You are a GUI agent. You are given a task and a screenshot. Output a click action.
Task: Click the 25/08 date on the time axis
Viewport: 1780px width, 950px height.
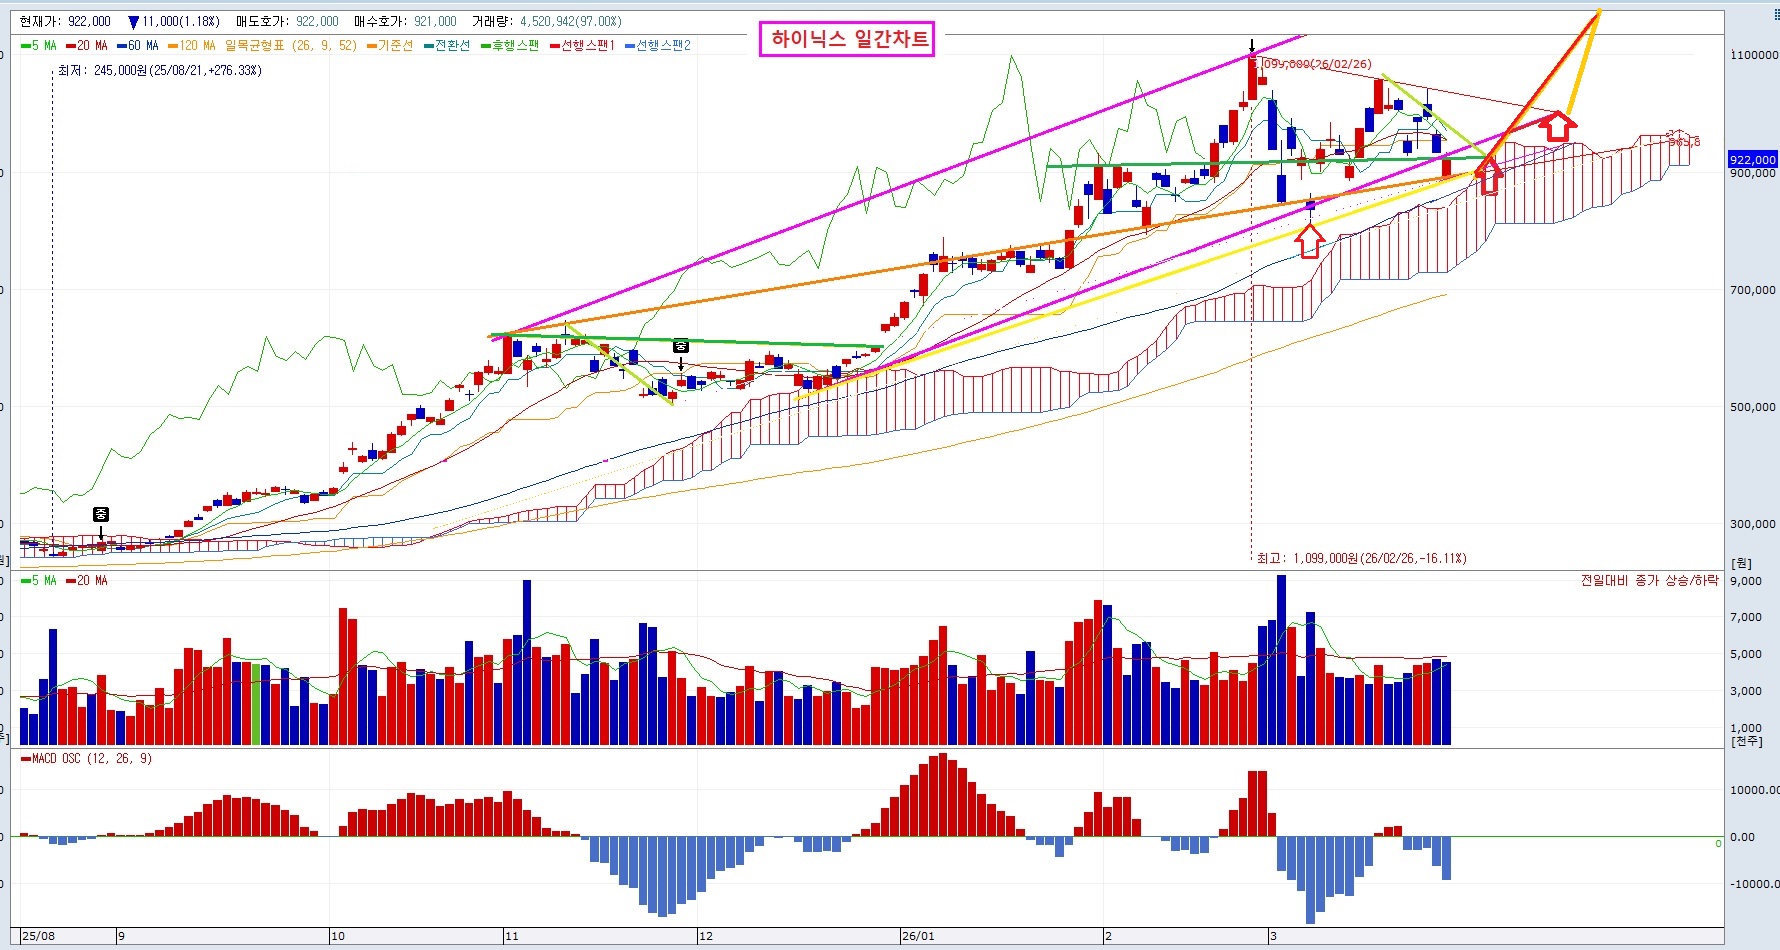tap(39, 936)
